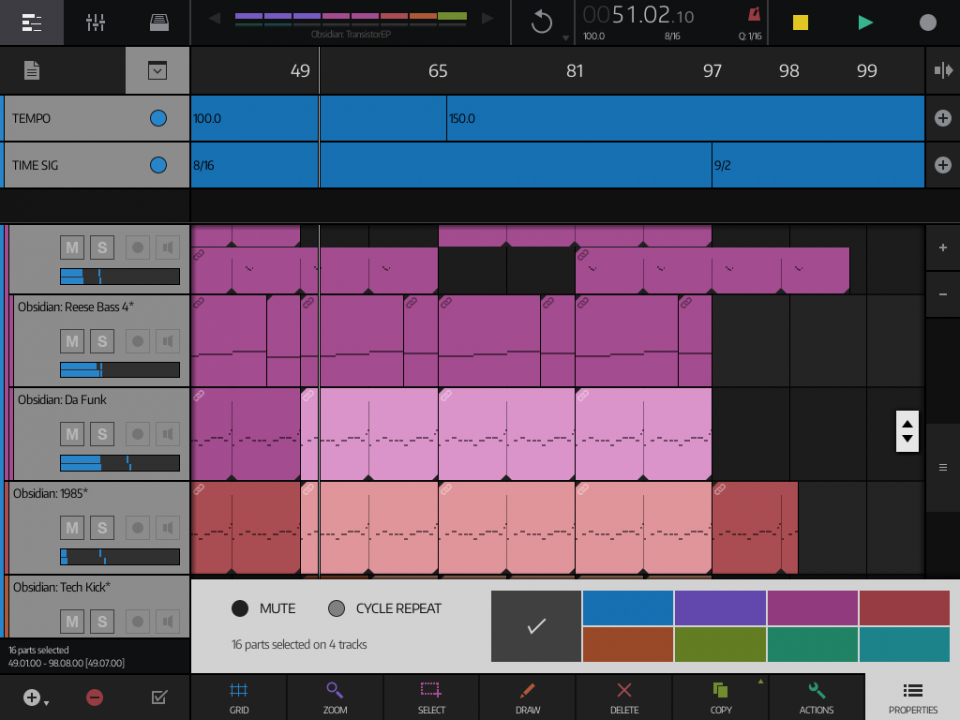
Task: Open the keyboard drawer panel at top
Action: 157,70
